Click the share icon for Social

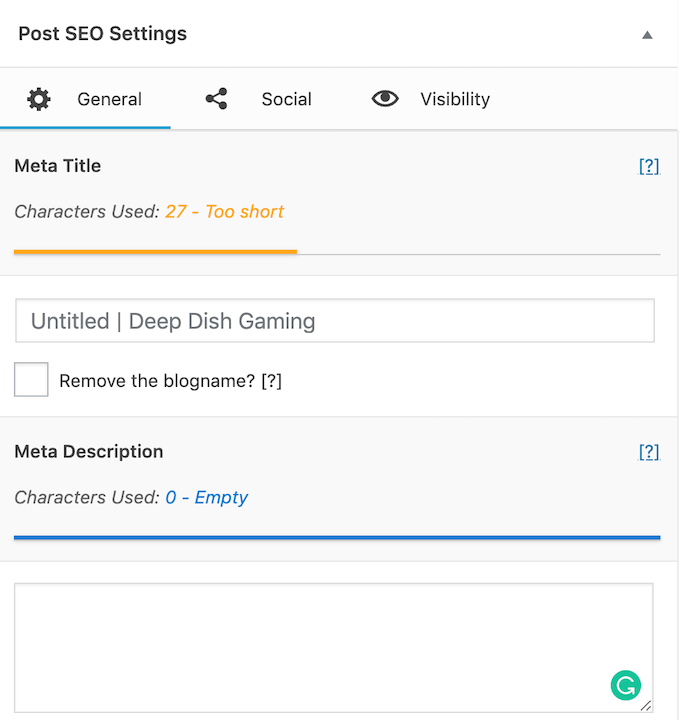[216, 99]
